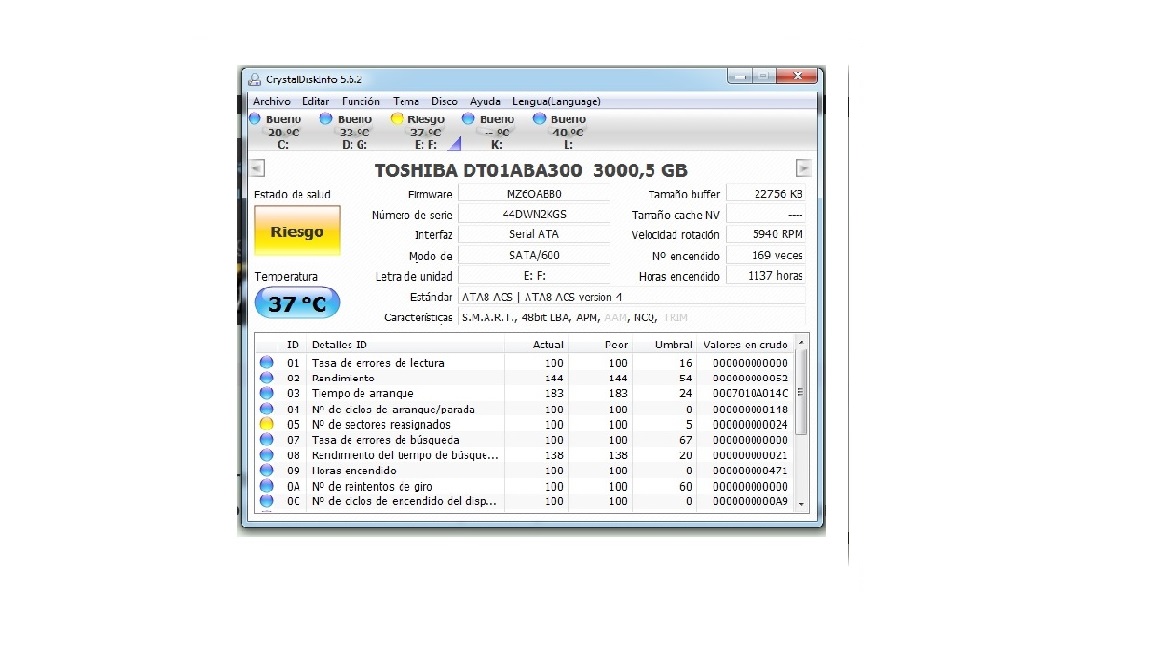Click the Tamaño caché NV value field
The image size is (1152, 648).
tap(766, 215)
